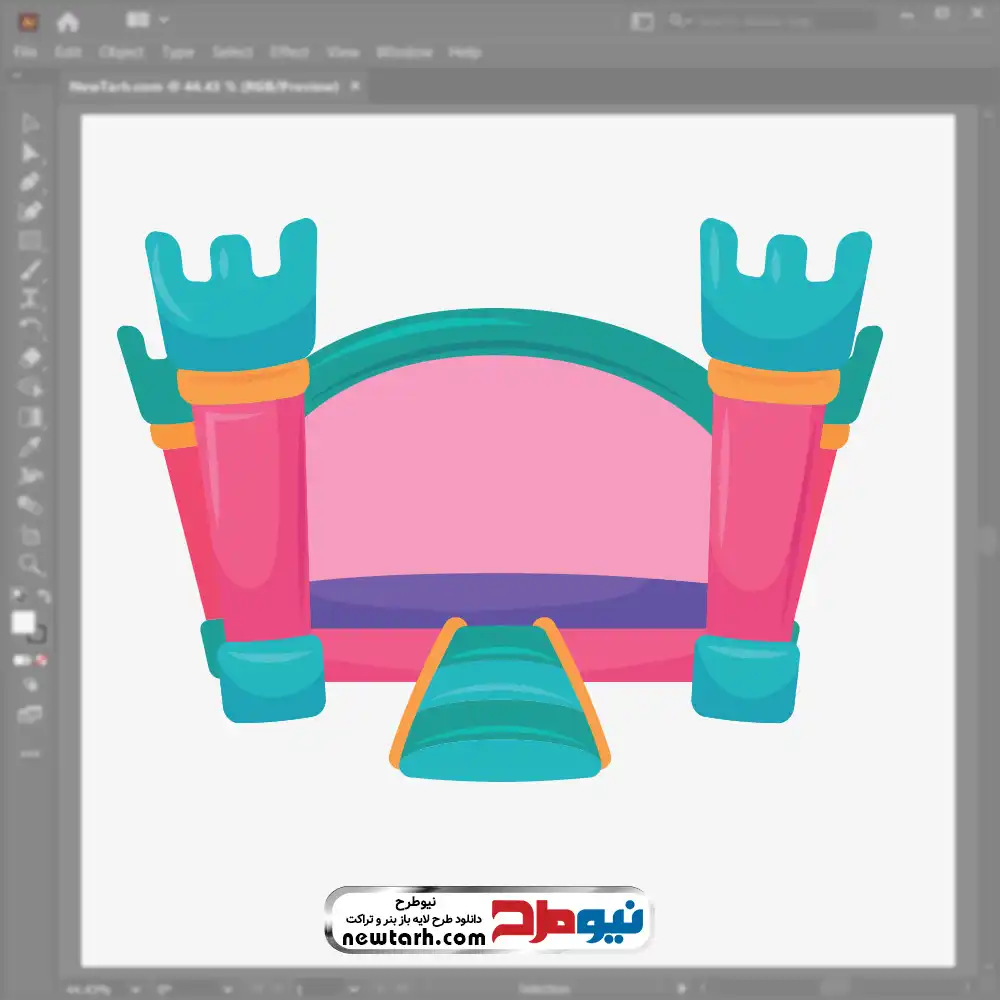Swap fill and stroke colors

pyautogui.click(x=44, y=596)
